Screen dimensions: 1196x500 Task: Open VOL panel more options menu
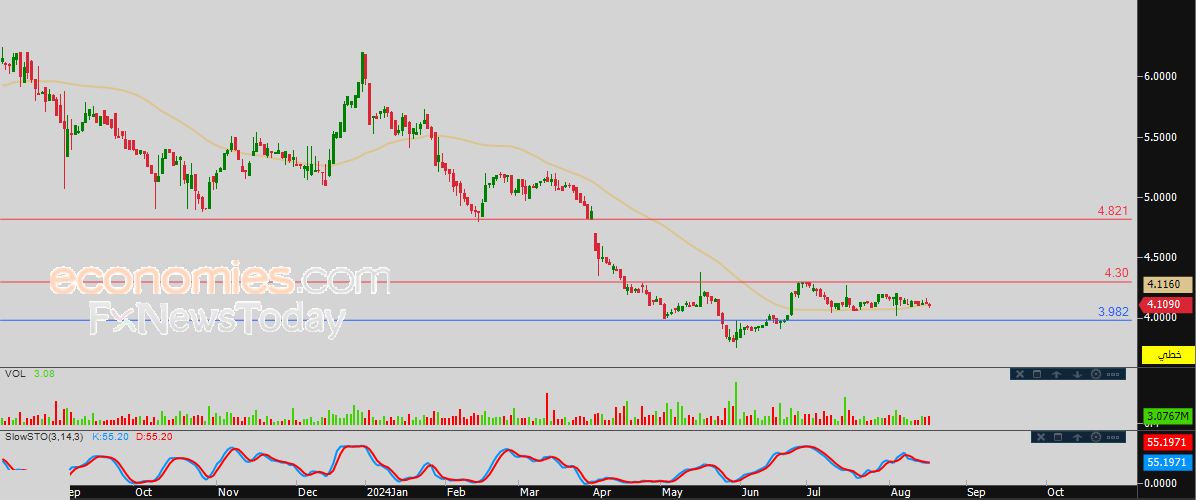[1115, 374]
